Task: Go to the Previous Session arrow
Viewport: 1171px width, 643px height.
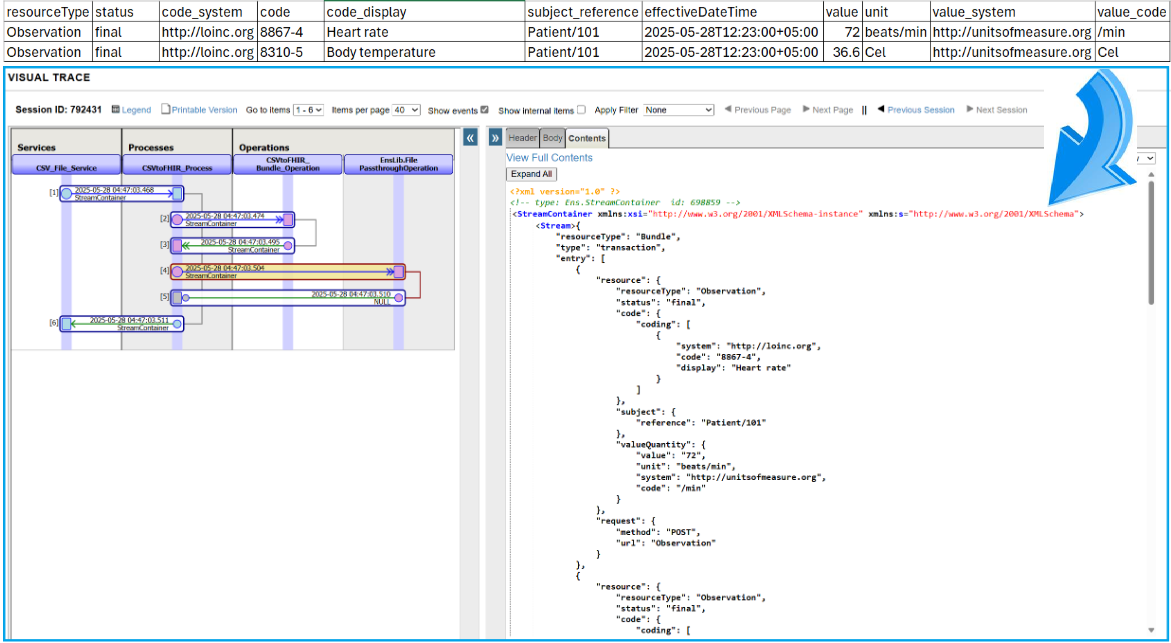Action: click(882, 110)
